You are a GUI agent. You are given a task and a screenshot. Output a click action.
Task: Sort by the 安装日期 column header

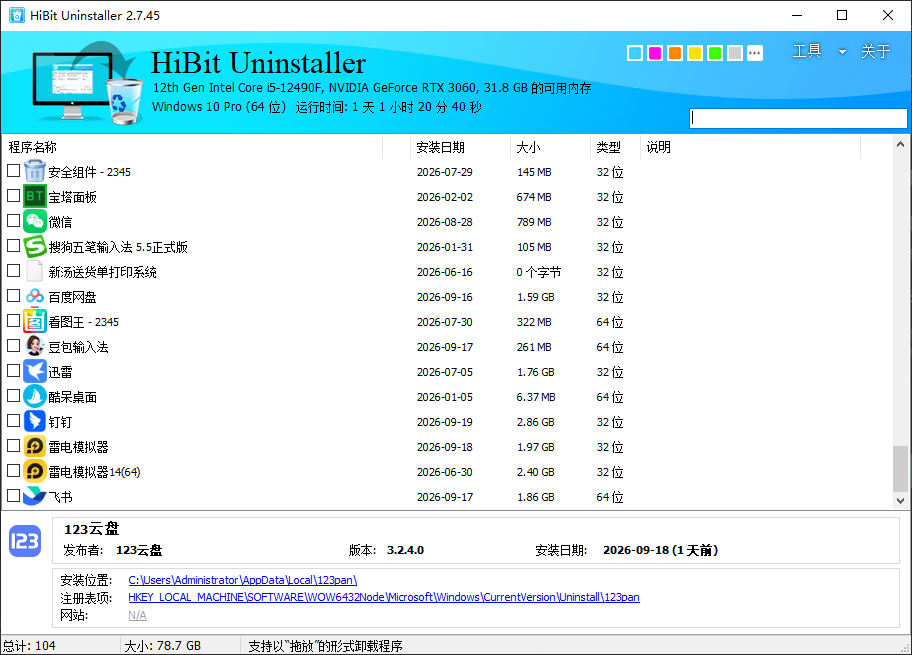[460, 147]
